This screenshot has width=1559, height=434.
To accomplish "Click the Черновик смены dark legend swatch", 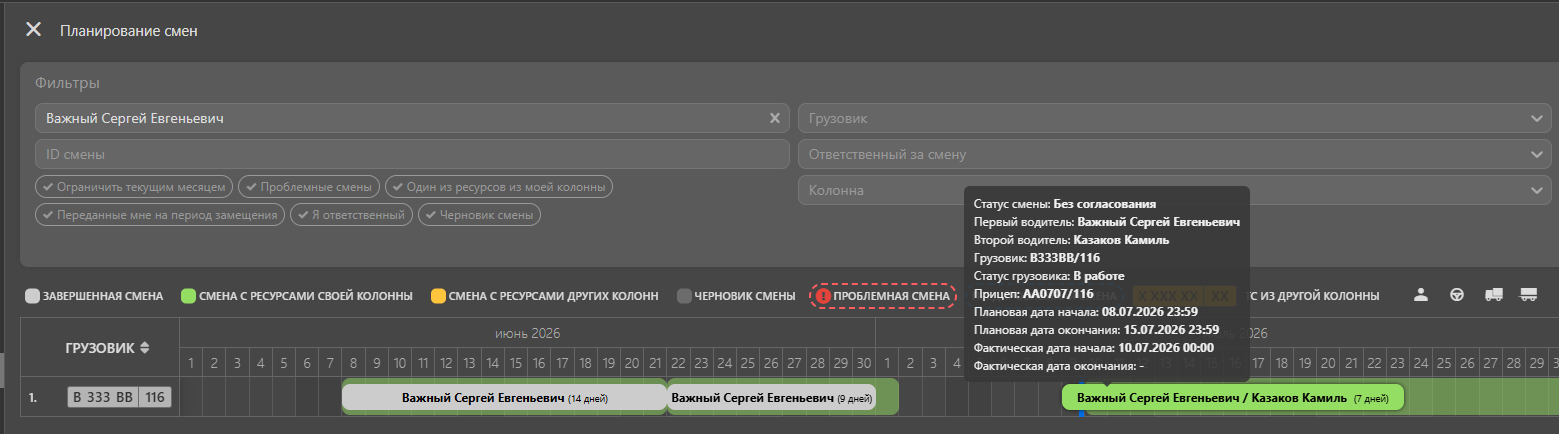I will (x=684, y=296).
